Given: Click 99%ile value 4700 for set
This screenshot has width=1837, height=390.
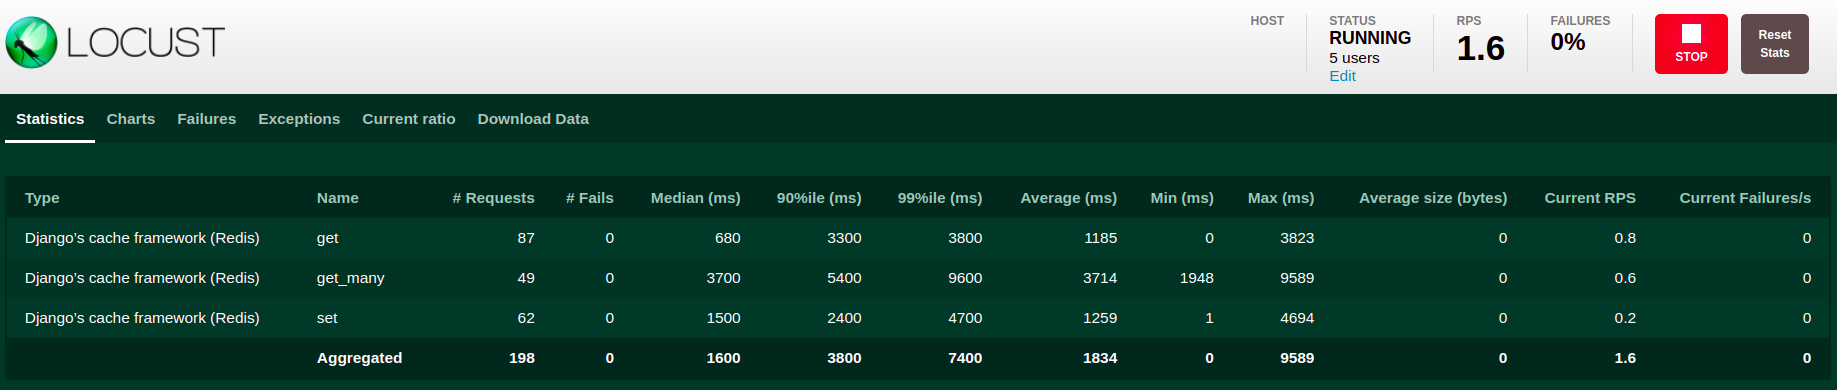Looking at the screenshot, I should pos(965,318).
